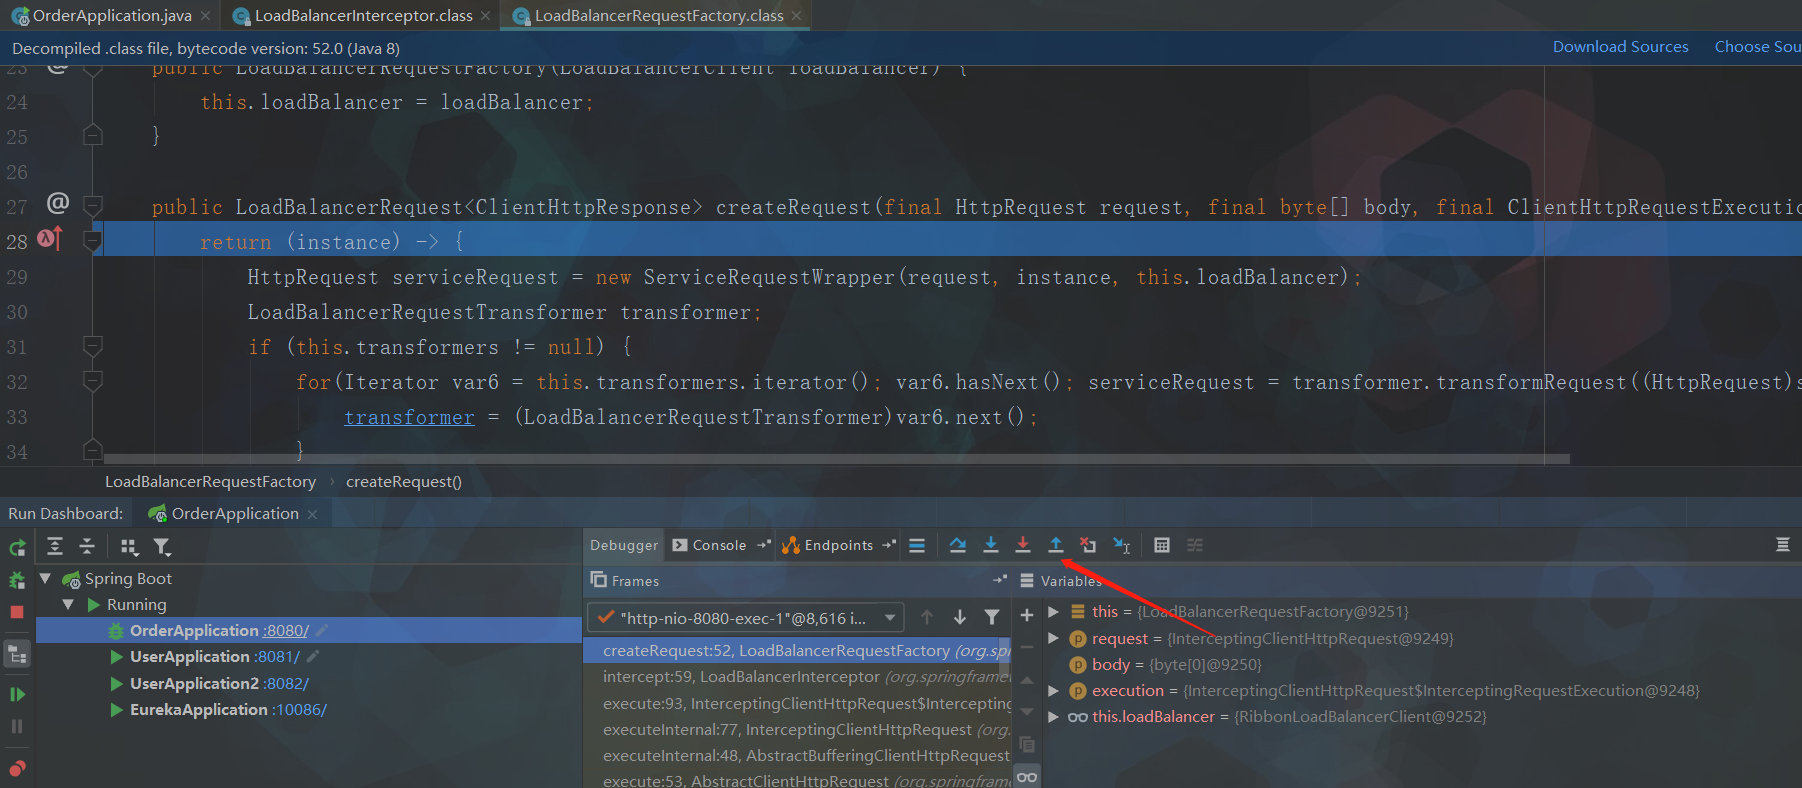Stop the running application with red square
The height and width of the screenshot is (788, 1802).
(x=17, y=611)
